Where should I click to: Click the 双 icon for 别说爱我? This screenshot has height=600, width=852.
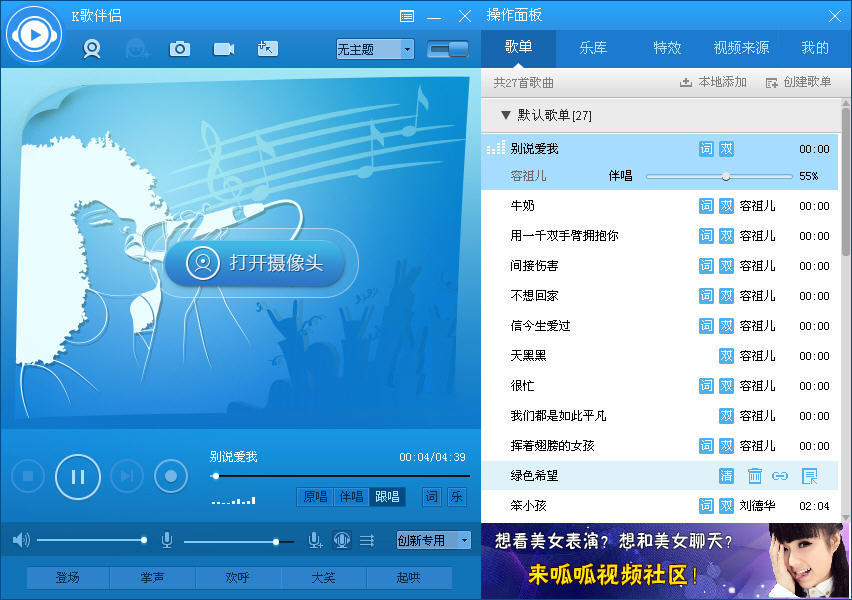pos(726,148)
